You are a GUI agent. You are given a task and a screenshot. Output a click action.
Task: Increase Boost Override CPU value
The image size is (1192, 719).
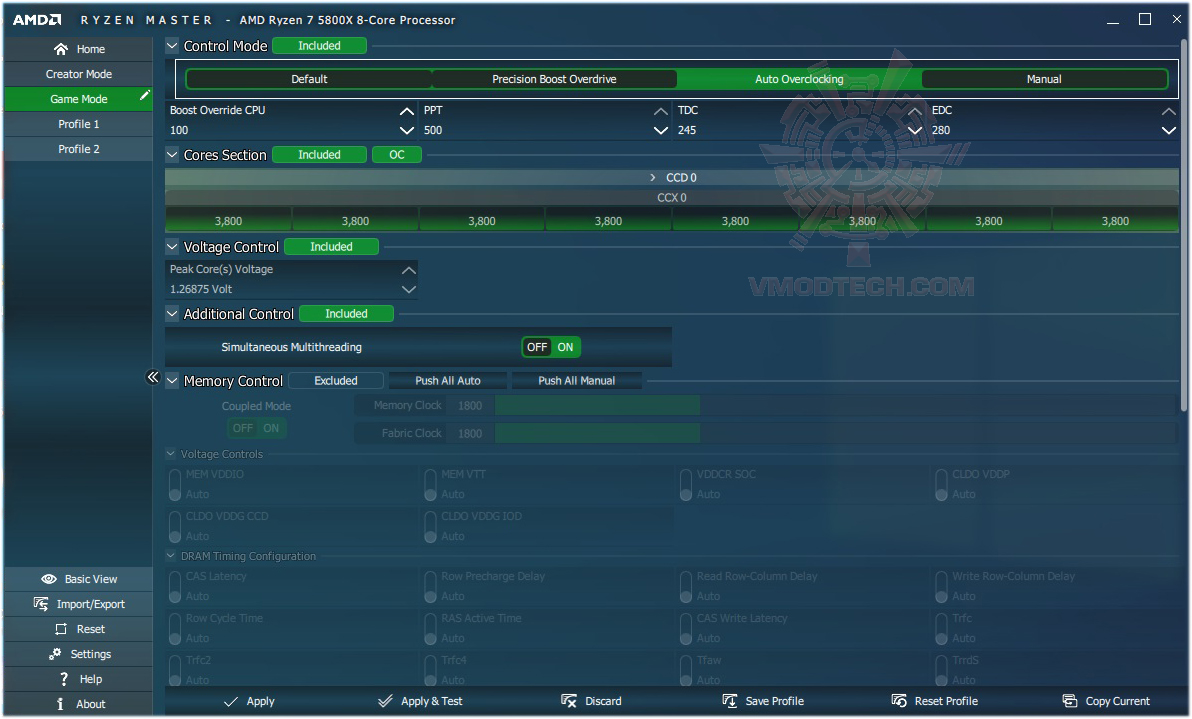coord(407,111)
